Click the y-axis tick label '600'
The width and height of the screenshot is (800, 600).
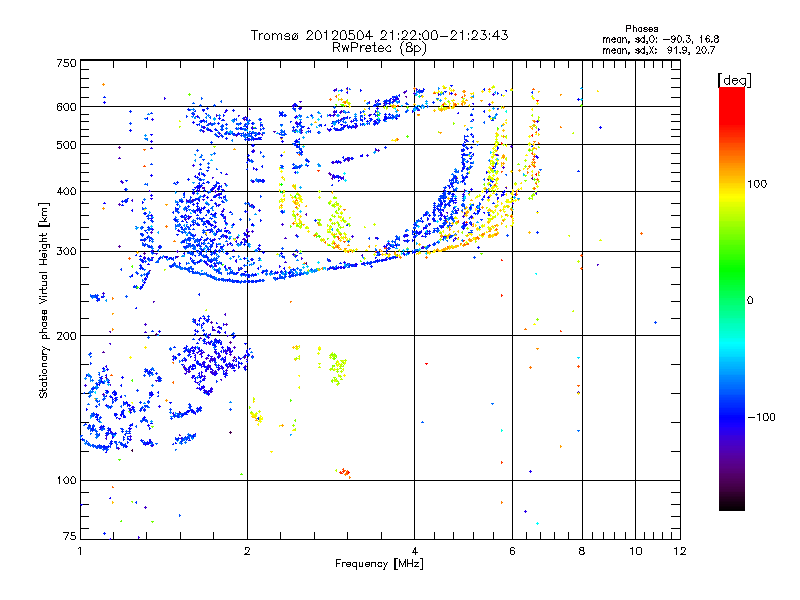(67, 107)
